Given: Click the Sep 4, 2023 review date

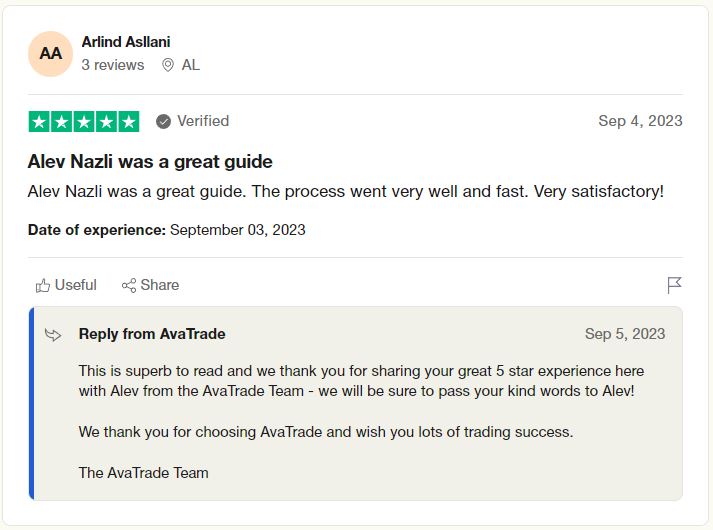Looking at the screenshot, I should [640, 121].
